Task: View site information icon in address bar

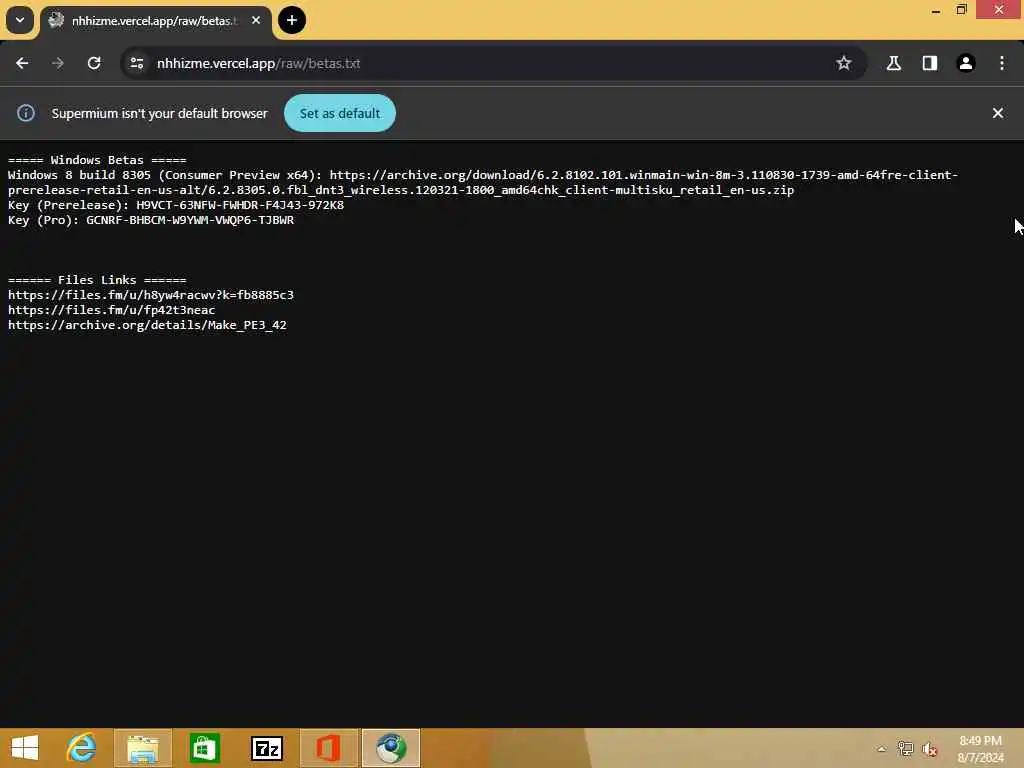Action: pos(136,63)
